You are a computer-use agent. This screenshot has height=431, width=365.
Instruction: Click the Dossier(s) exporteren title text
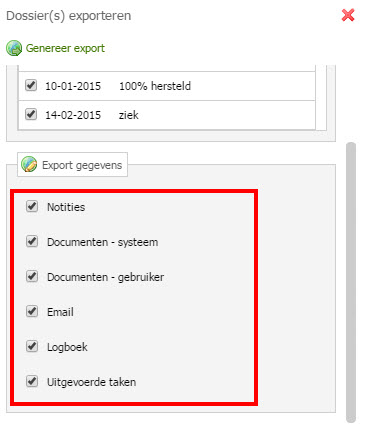point(69,16)
